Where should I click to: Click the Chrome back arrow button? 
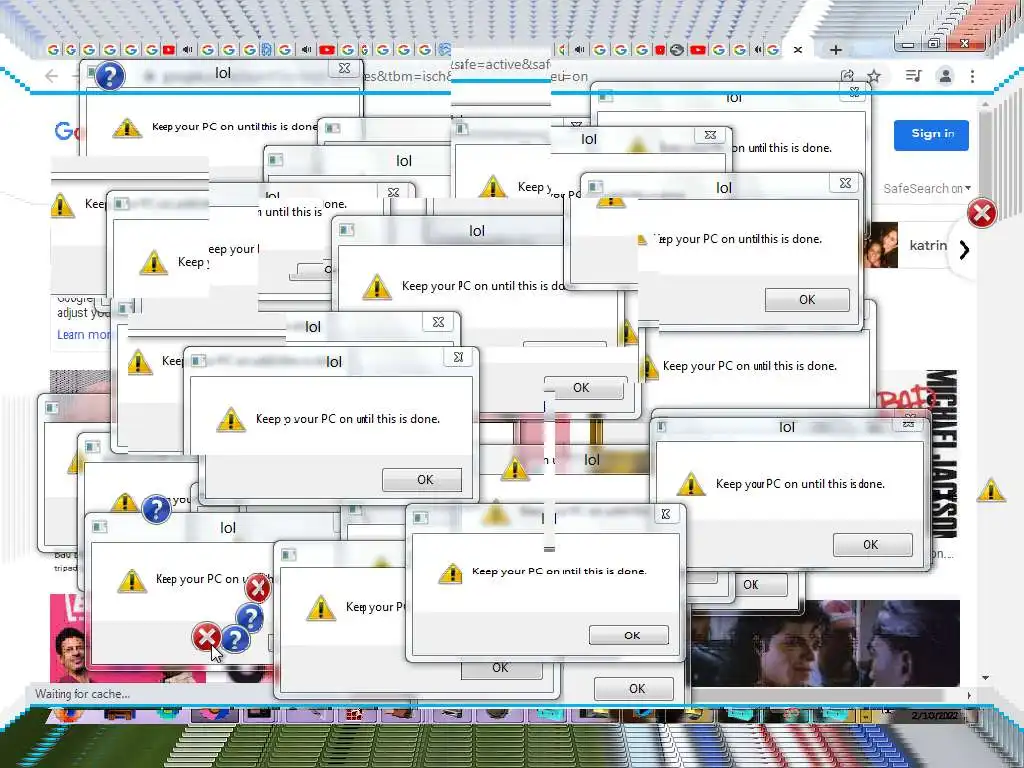52,76
